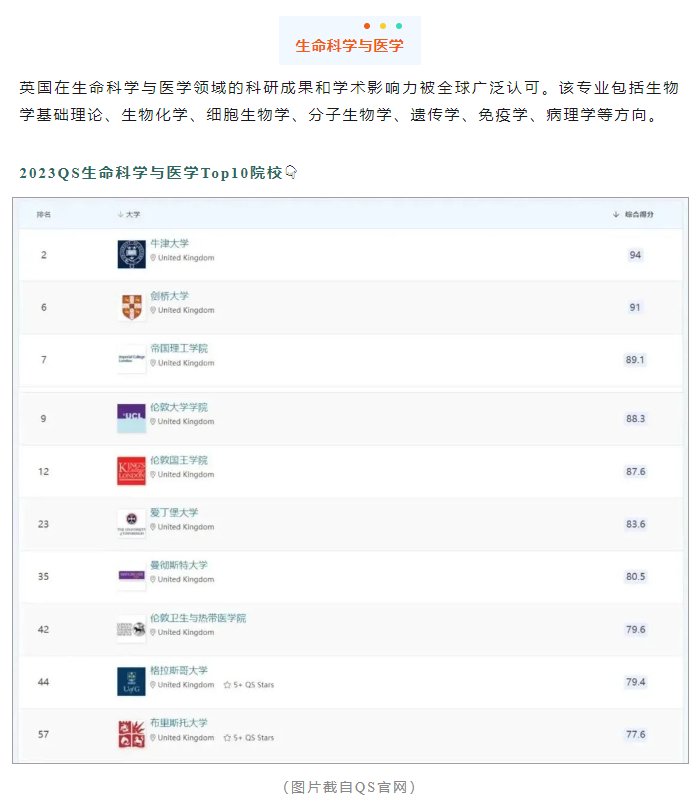The width and height of the screenshot is (699, 812).
Task: Open the 牛津大学 link
Action: point(169,243)
